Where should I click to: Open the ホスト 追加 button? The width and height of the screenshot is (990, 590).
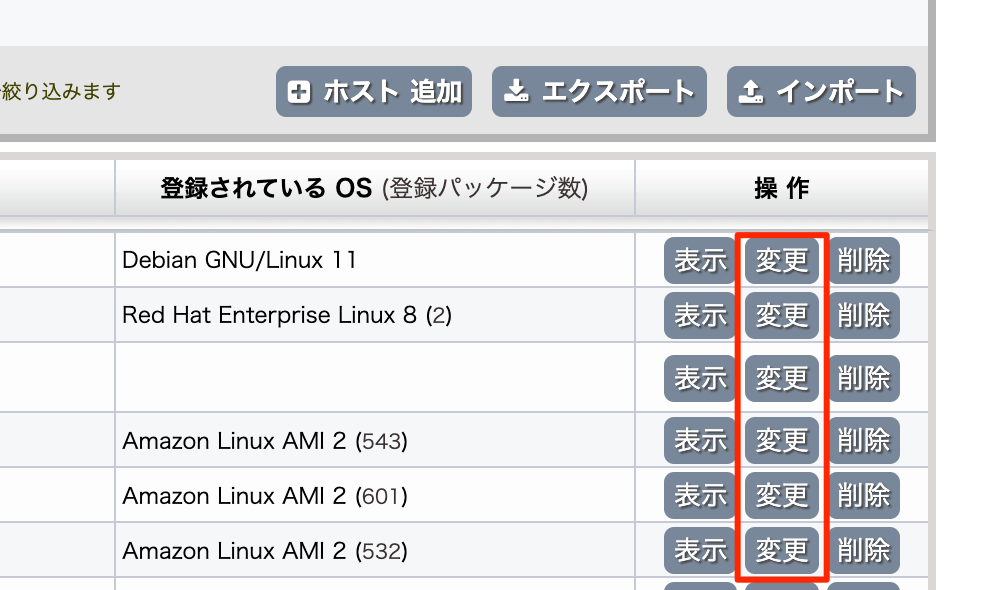[x=374, y=92]
